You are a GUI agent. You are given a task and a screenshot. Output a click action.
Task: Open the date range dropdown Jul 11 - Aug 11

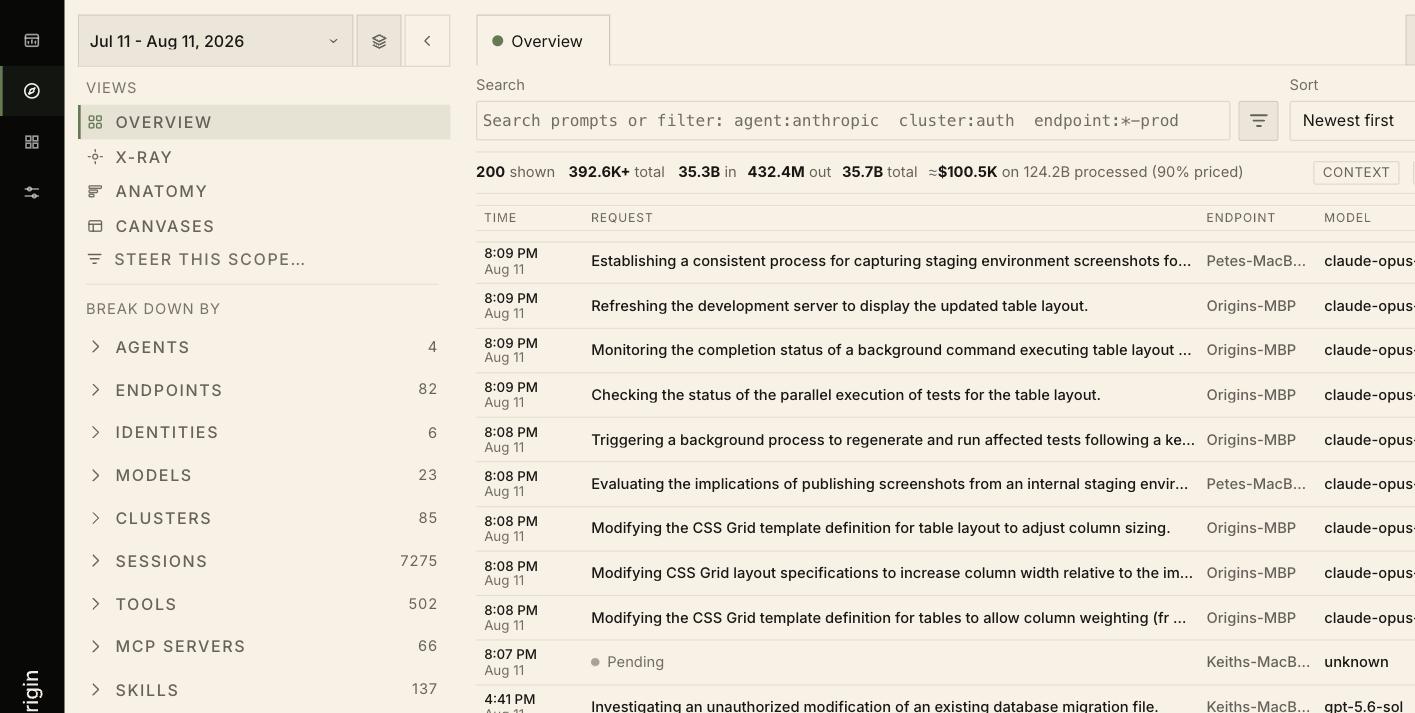[x=215, y=41]
